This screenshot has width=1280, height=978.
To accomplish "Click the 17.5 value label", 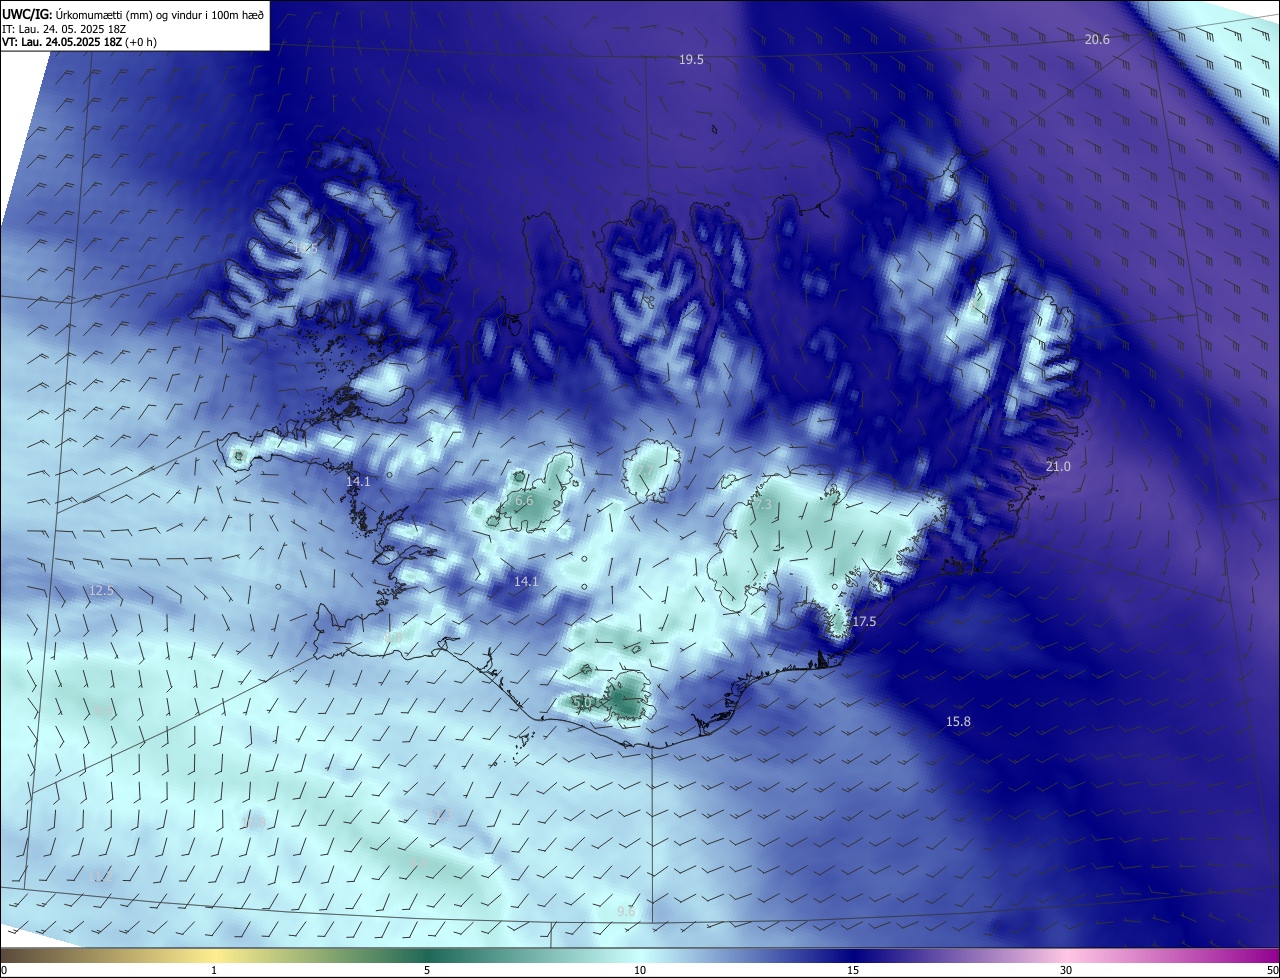I will point(864,621).
